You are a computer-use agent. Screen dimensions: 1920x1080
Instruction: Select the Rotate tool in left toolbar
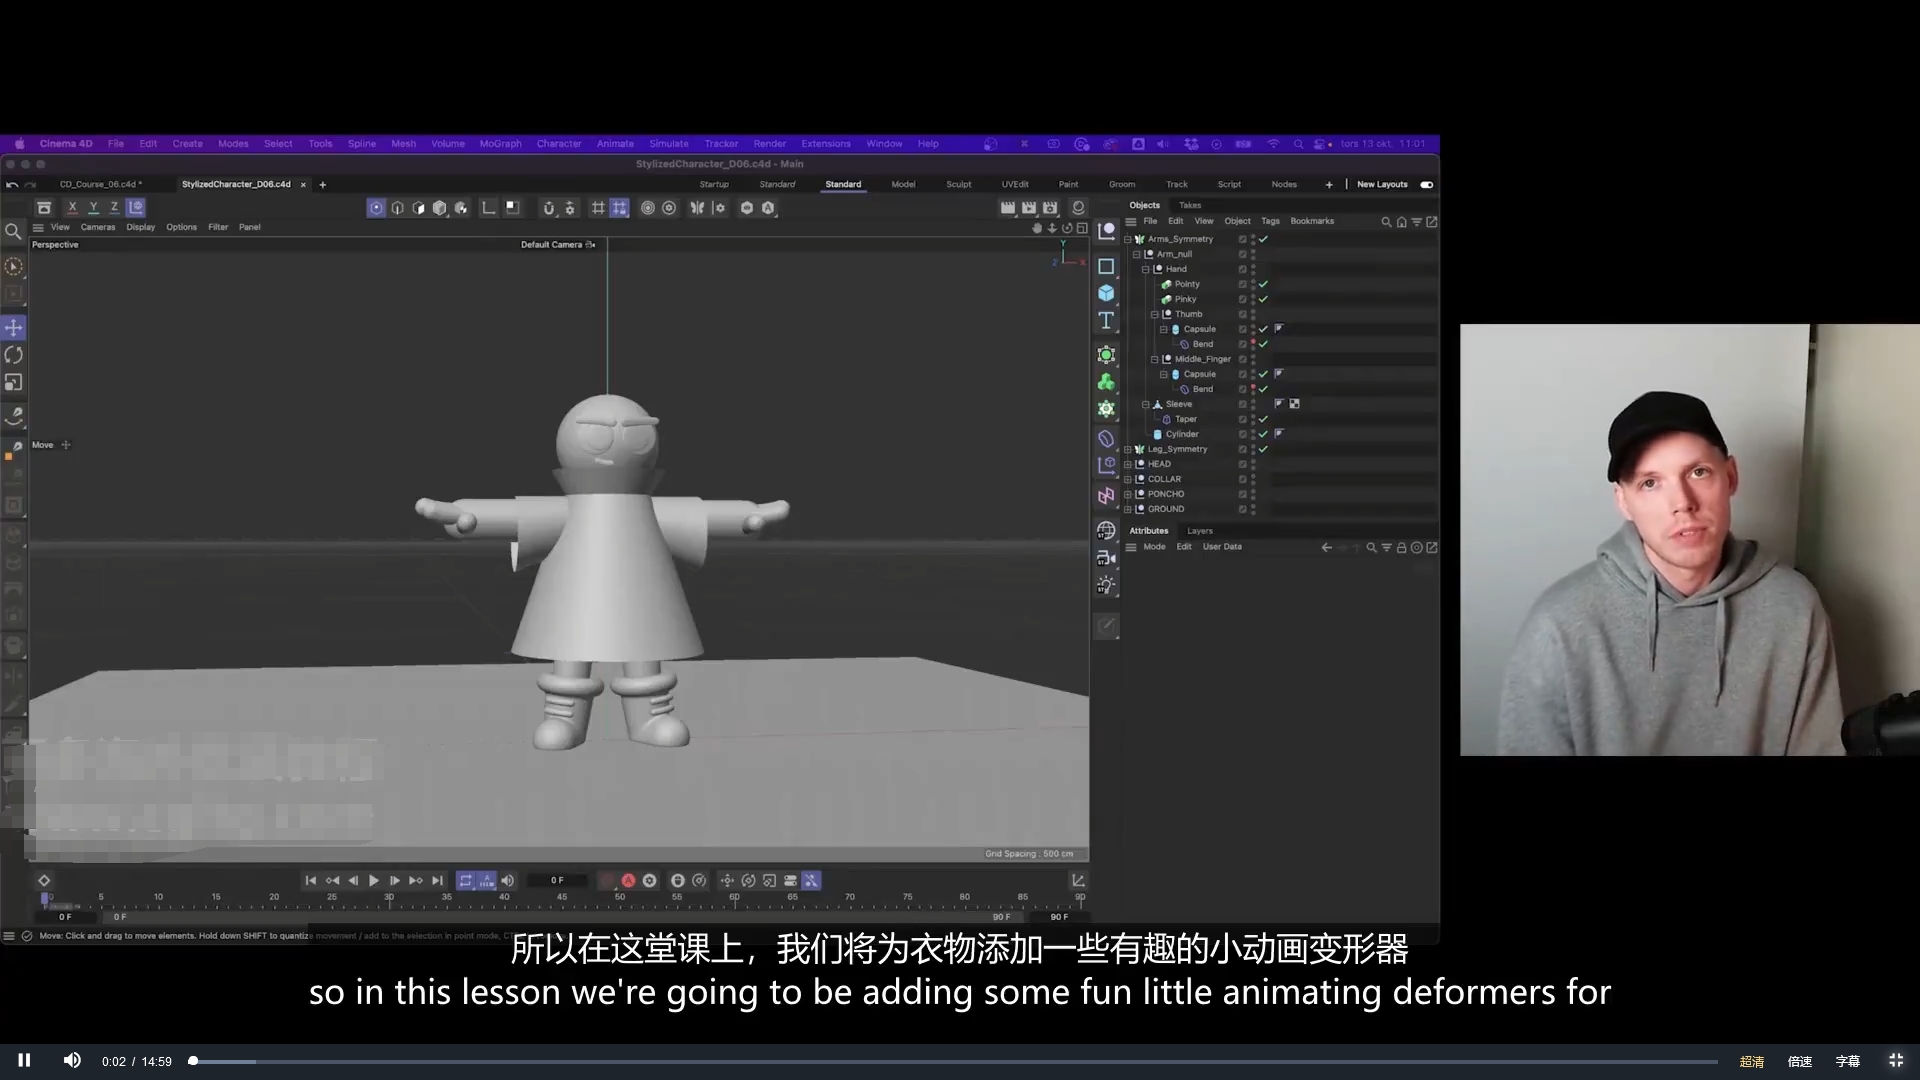tap(14, 355)
